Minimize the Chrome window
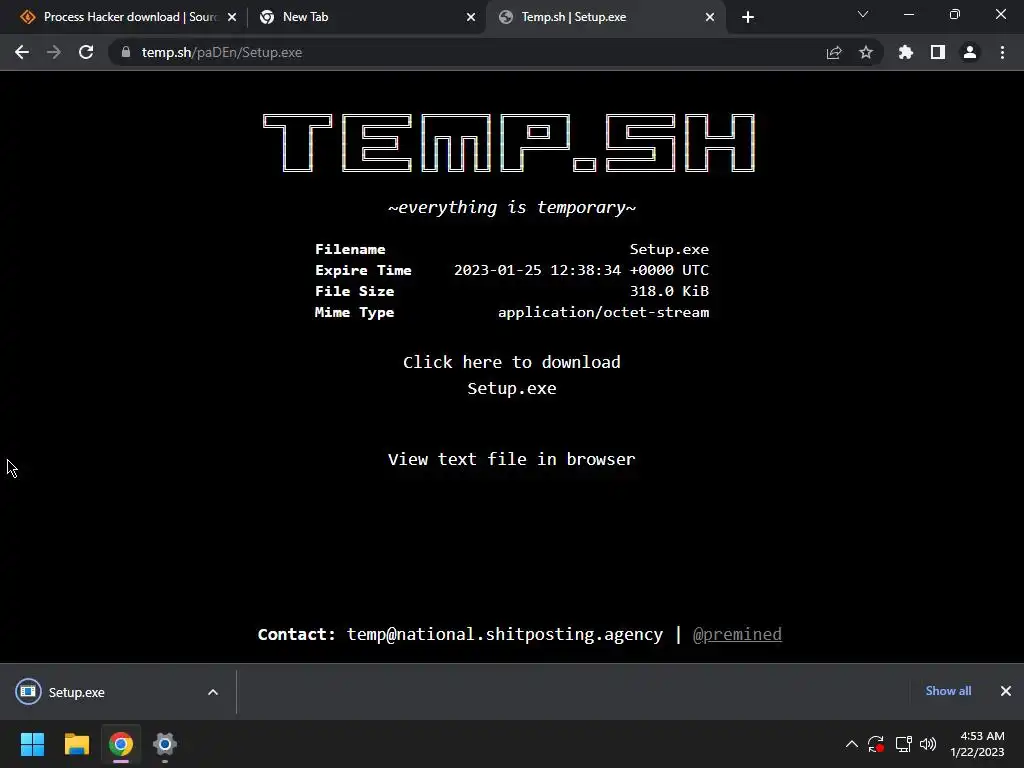The height and width of the screenshot is (768, 1024). pyautogui.click(x=908, y=14)
